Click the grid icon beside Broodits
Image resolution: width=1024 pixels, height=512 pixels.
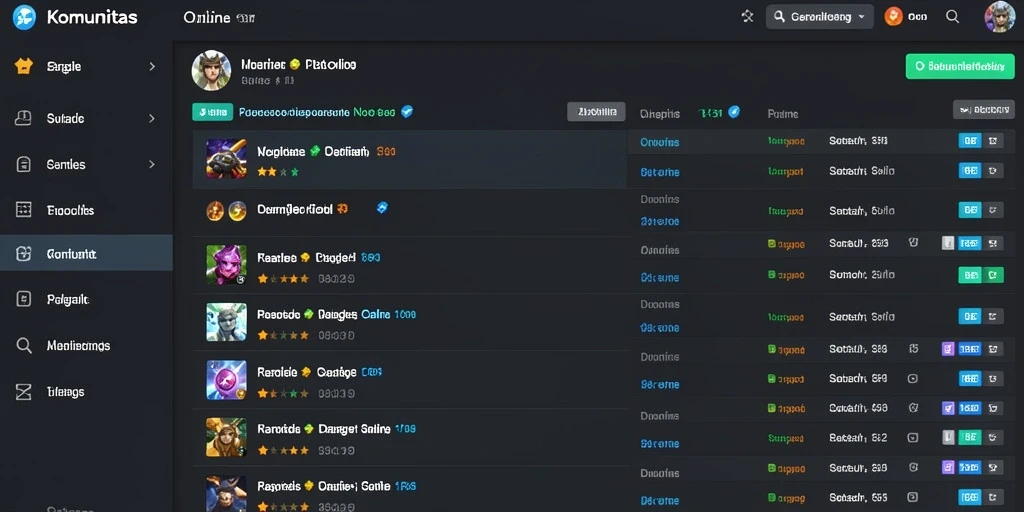coord(24,210)
